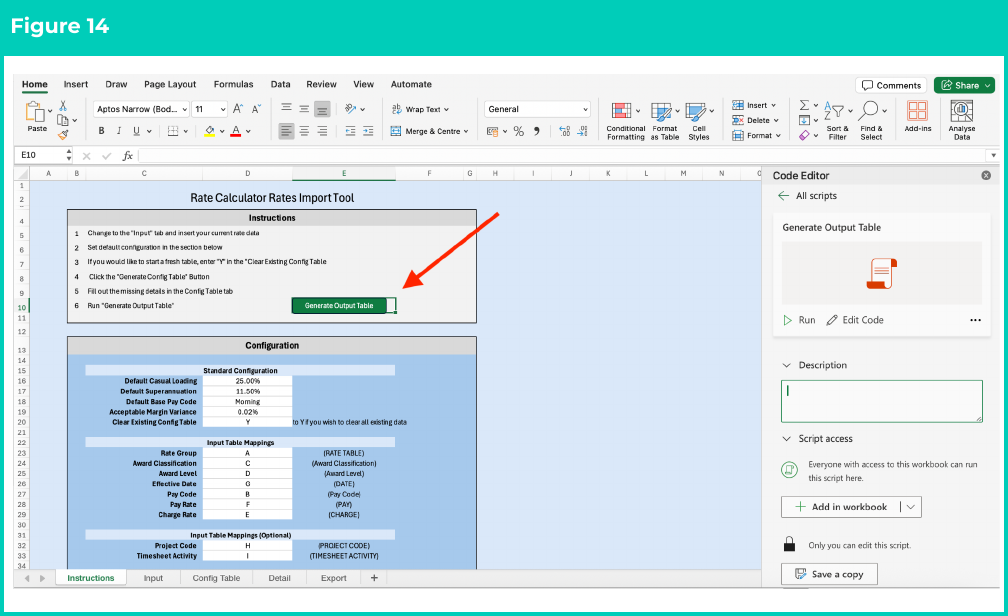
Task: Apply the red font colour
Action: pos(236,131)
